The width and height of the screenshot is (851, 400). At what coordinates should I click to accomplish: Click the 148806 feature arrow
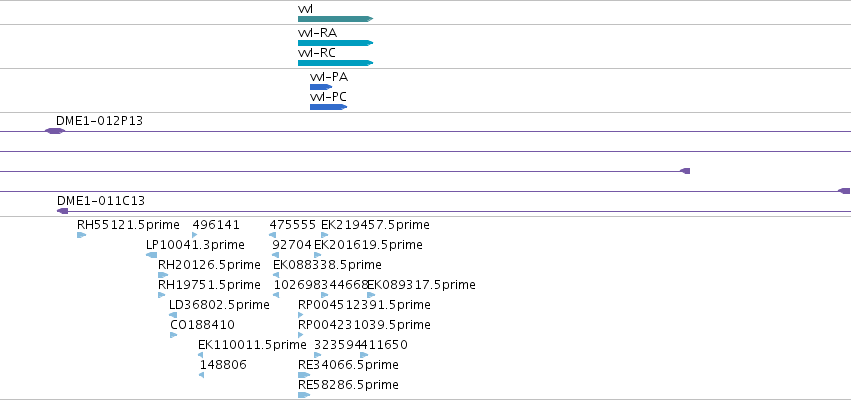point(201,375)
